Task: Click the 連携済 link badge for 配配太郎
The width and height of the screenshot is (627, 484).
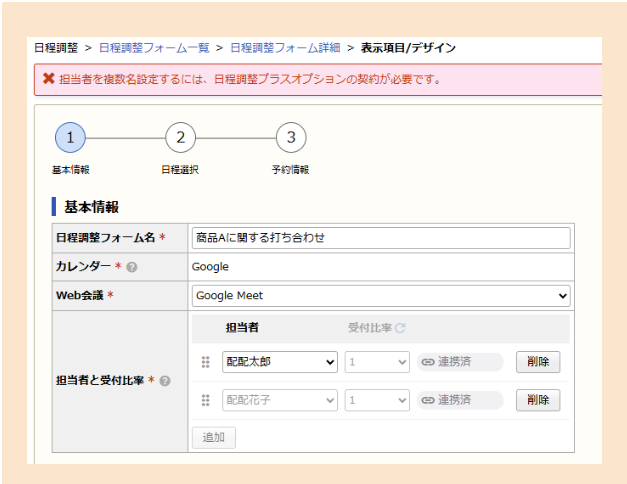Action: coord(459,362)
